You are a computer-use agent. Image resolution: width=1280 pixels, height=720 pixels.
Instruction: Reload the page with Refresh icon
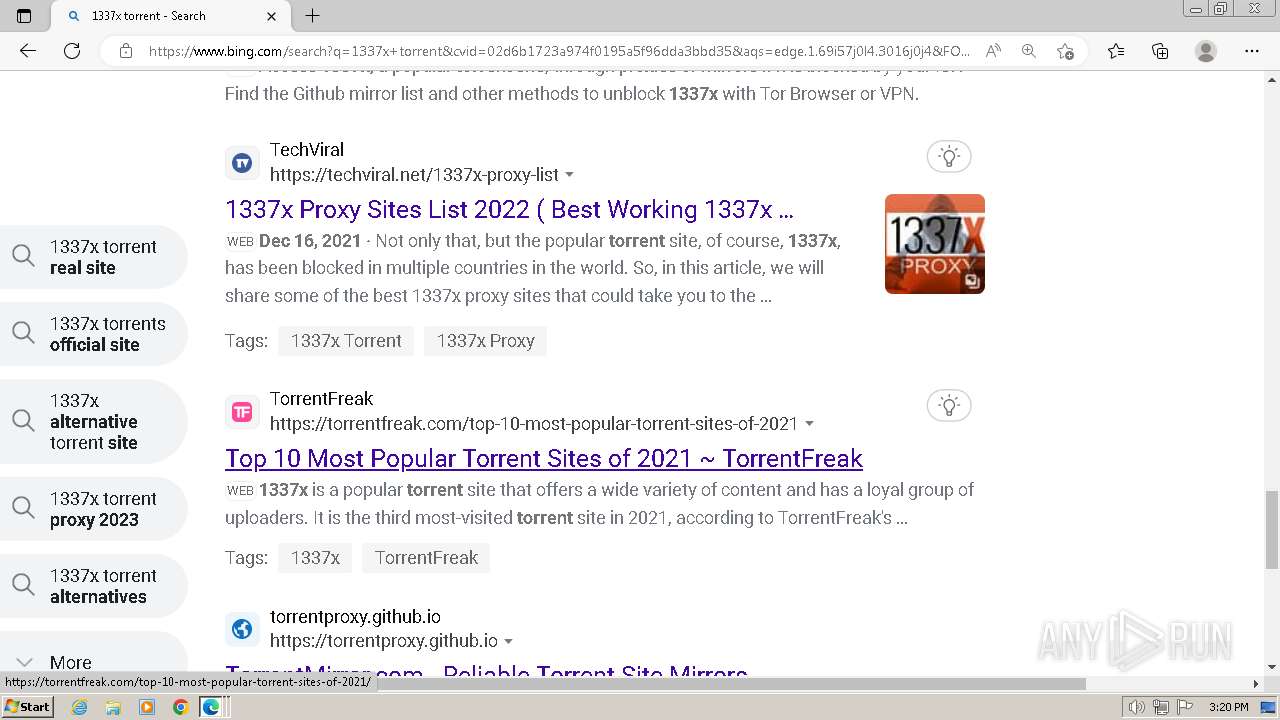(x=72, y=51)
